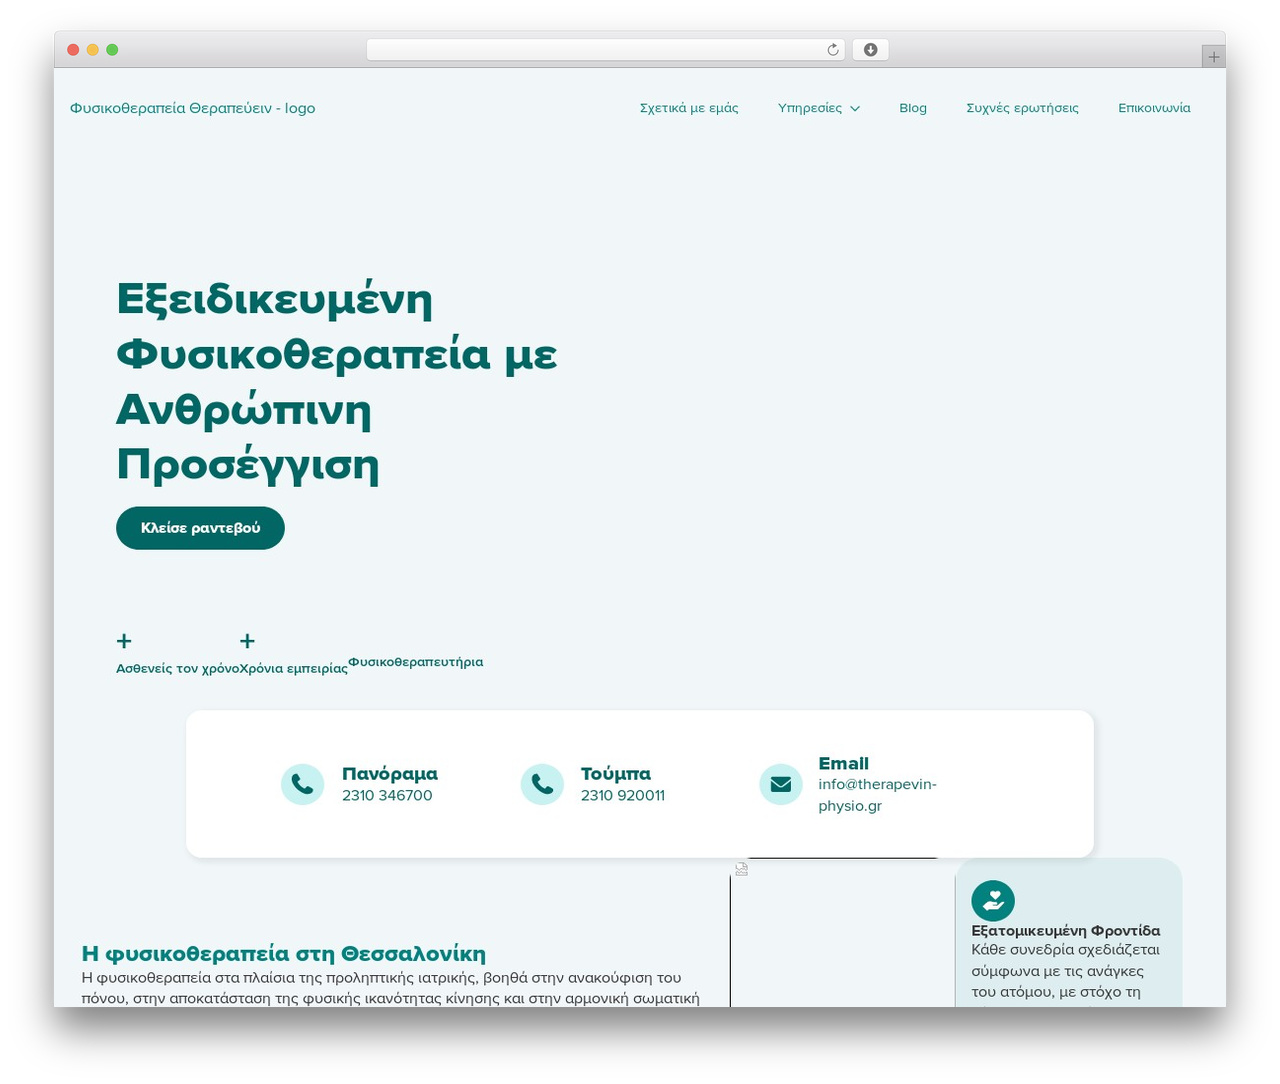Click the broken image placeholder icon
This screenshot has height=1084, width=1280.
pyautogui.click(x=741, y=869)
